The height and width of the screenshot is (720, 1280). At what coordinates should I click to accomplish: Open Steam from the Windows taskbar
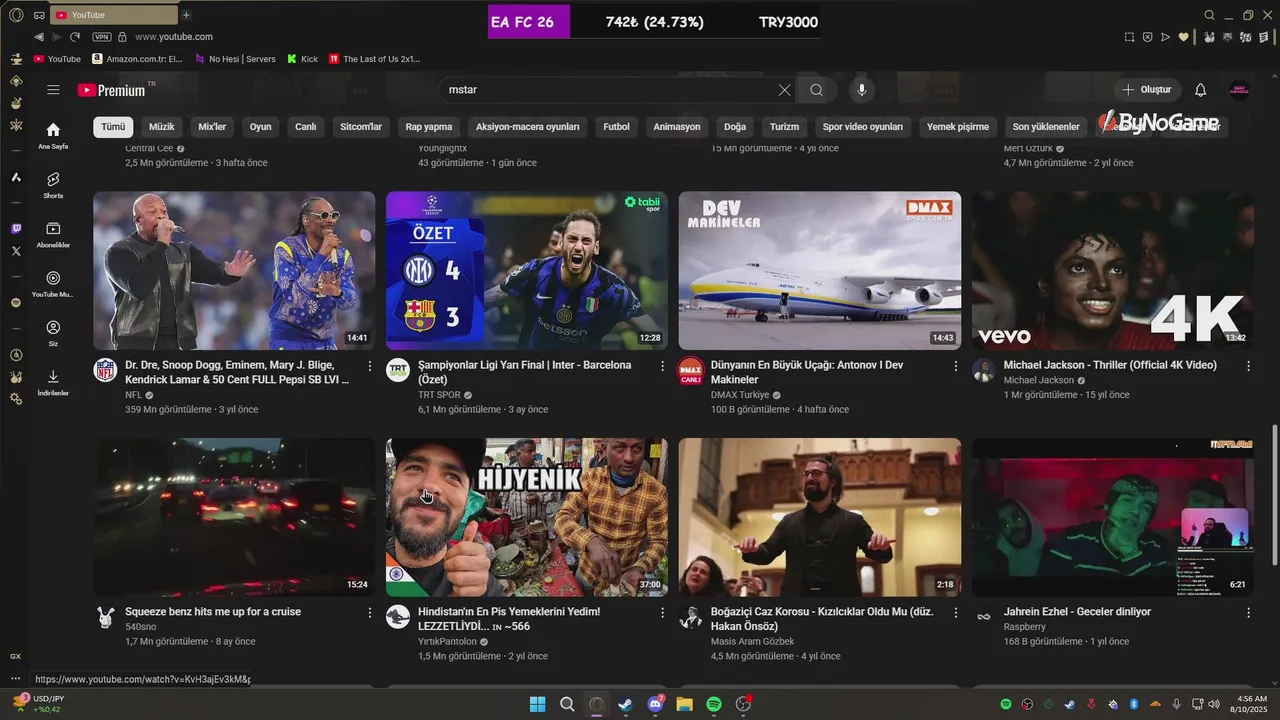point(626,704)
